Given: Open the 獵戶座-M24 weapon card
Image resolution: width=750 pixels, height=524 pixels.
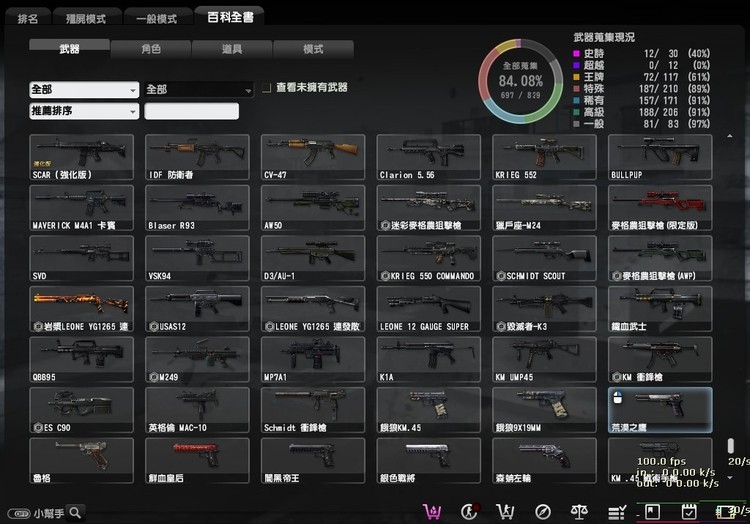Looking at the screenshot, I should (544, 208).
